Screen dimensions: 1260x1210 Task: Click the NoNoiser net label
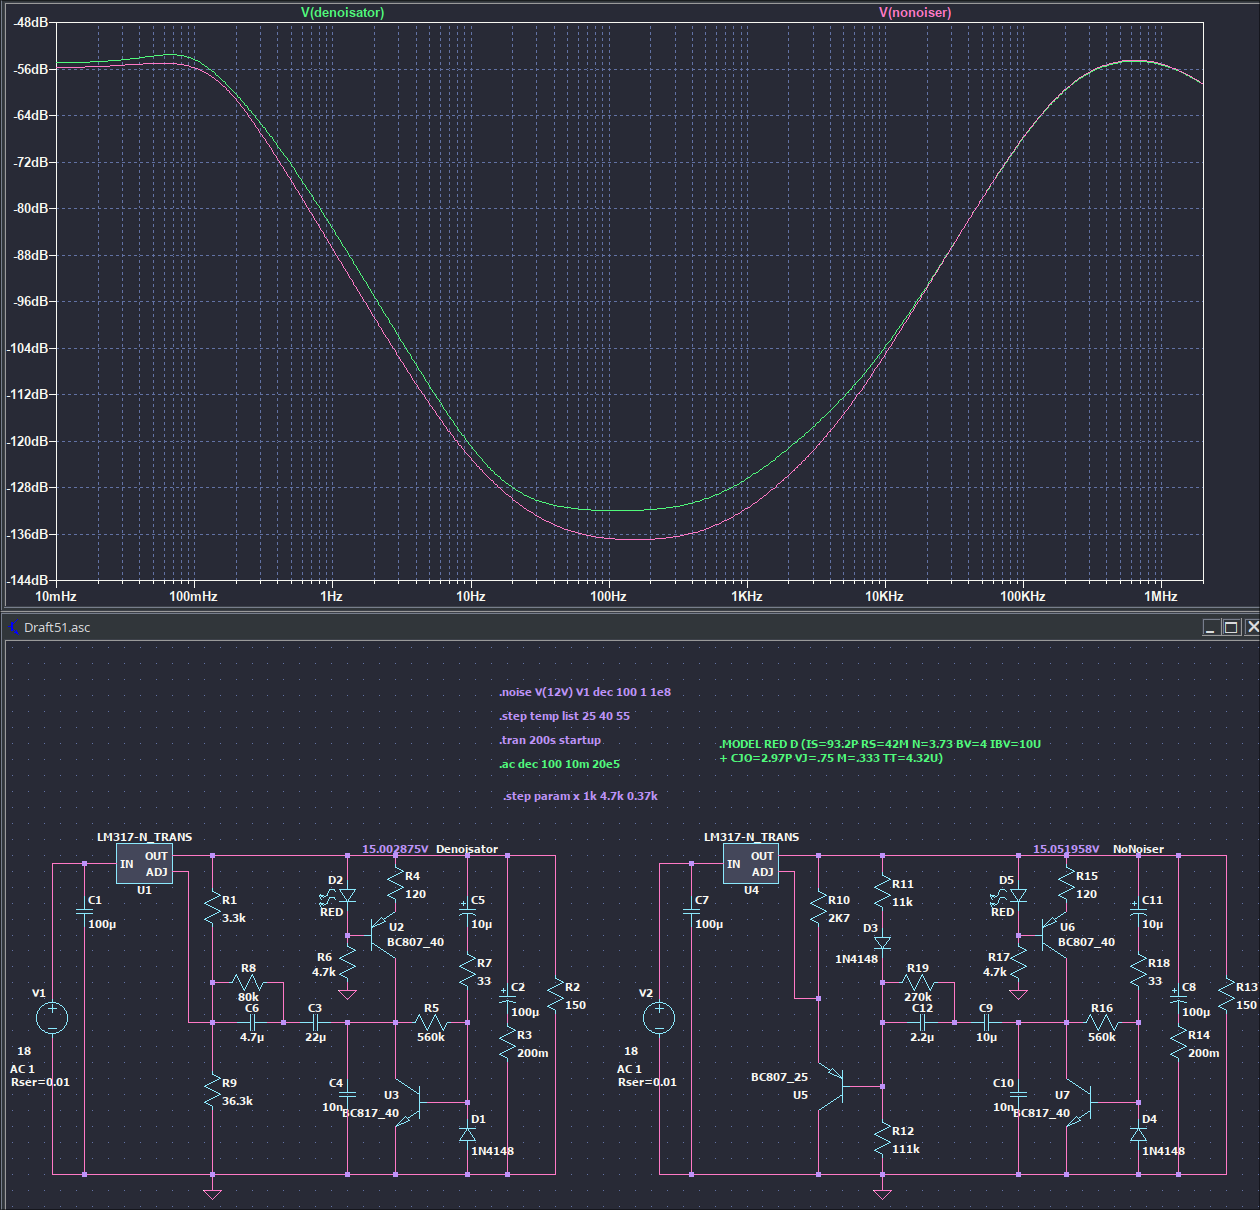[x=1138, y=849]
